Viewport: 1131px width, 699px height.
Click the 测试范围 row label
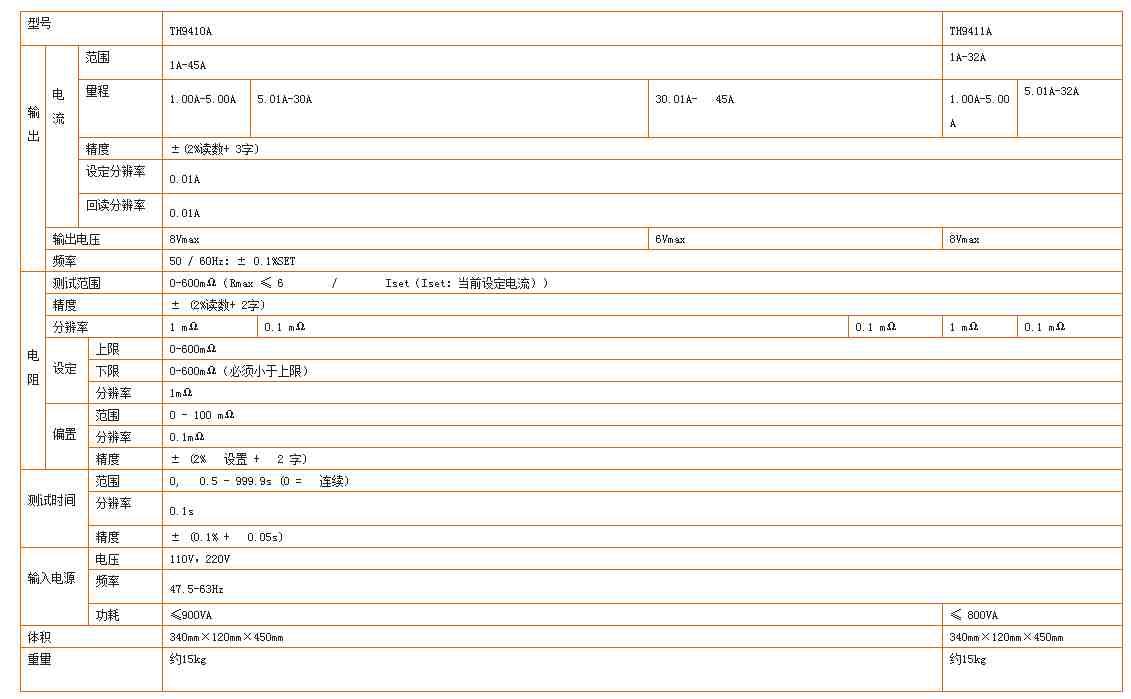tap(76, 283)
